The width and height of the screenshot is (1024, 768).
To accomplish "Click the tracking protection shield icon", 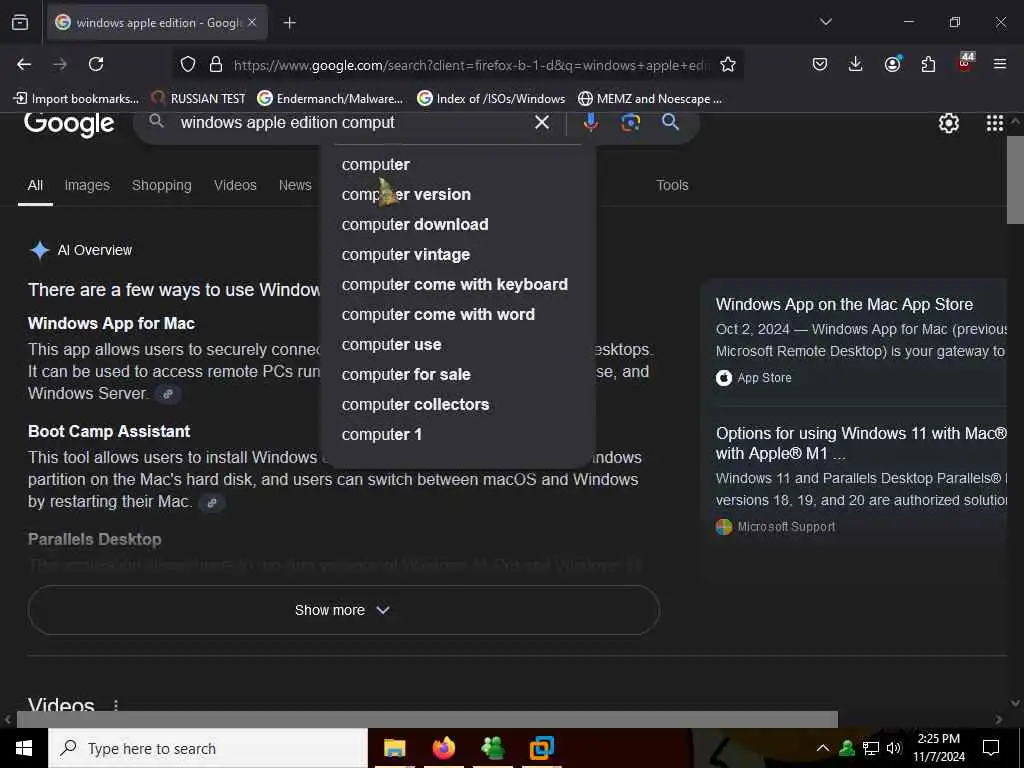I will point(188,64).
